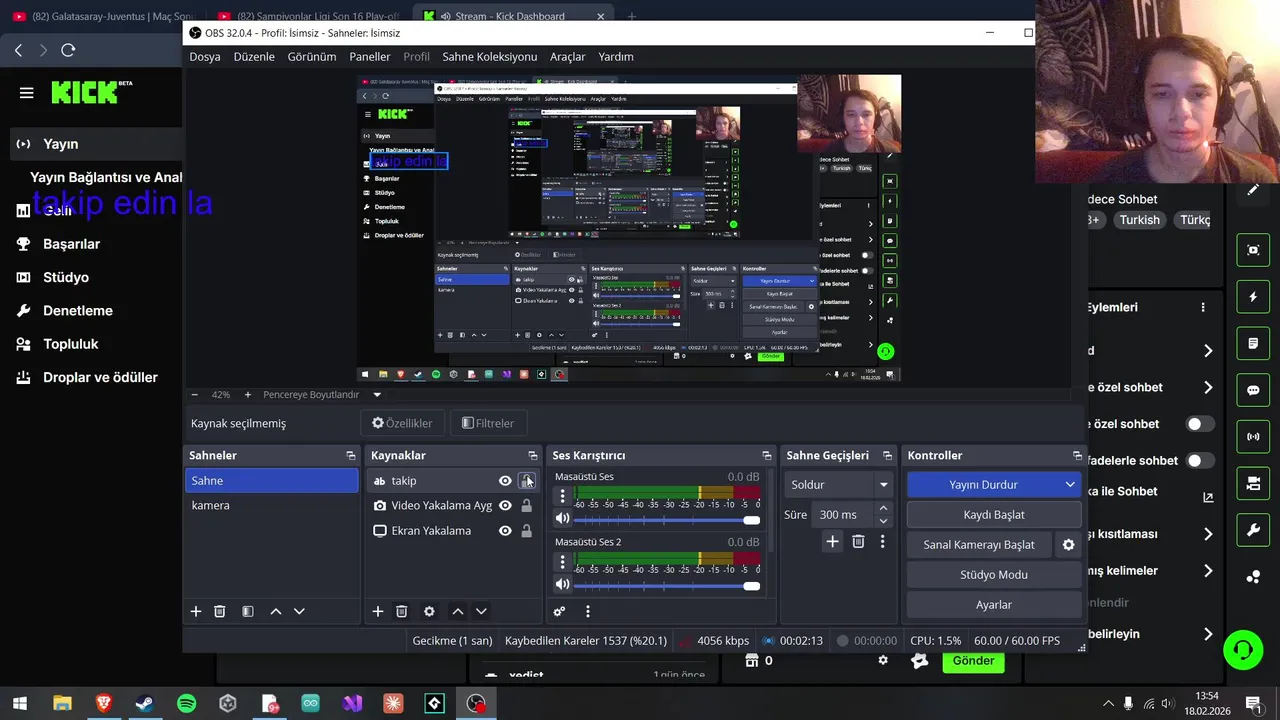Open Düzenle menu in OBS
This screenshot has width=1280, height=720.
click(254, 57)
